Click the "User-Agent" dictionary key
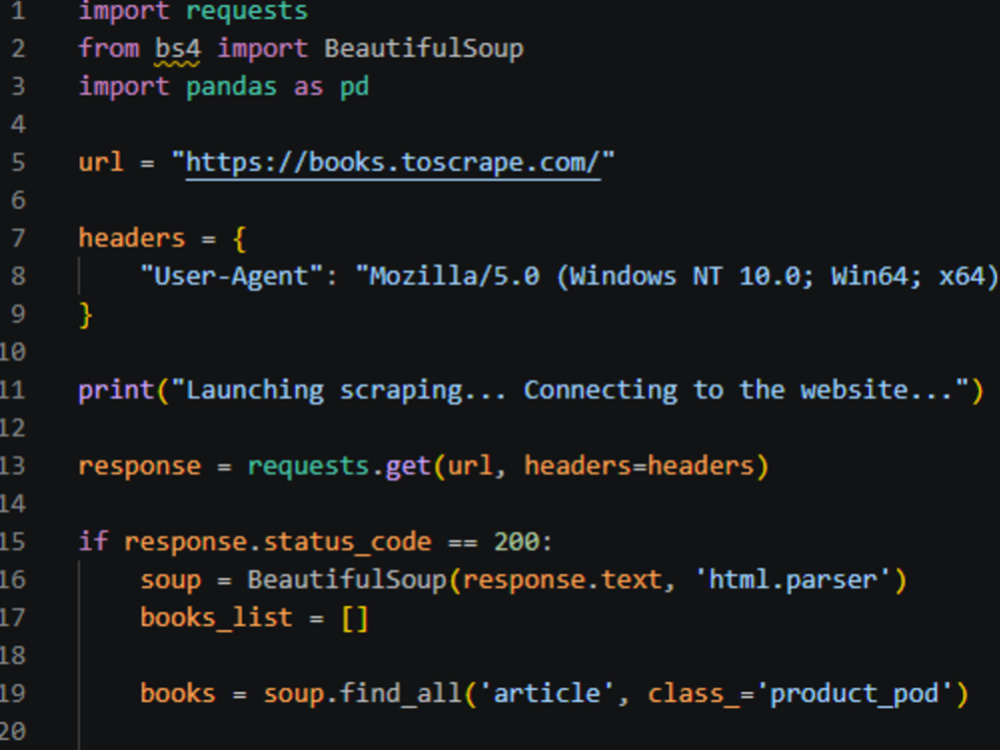Image resolution: width=1000 pixels, height=750 pixels. coord(232,276)
